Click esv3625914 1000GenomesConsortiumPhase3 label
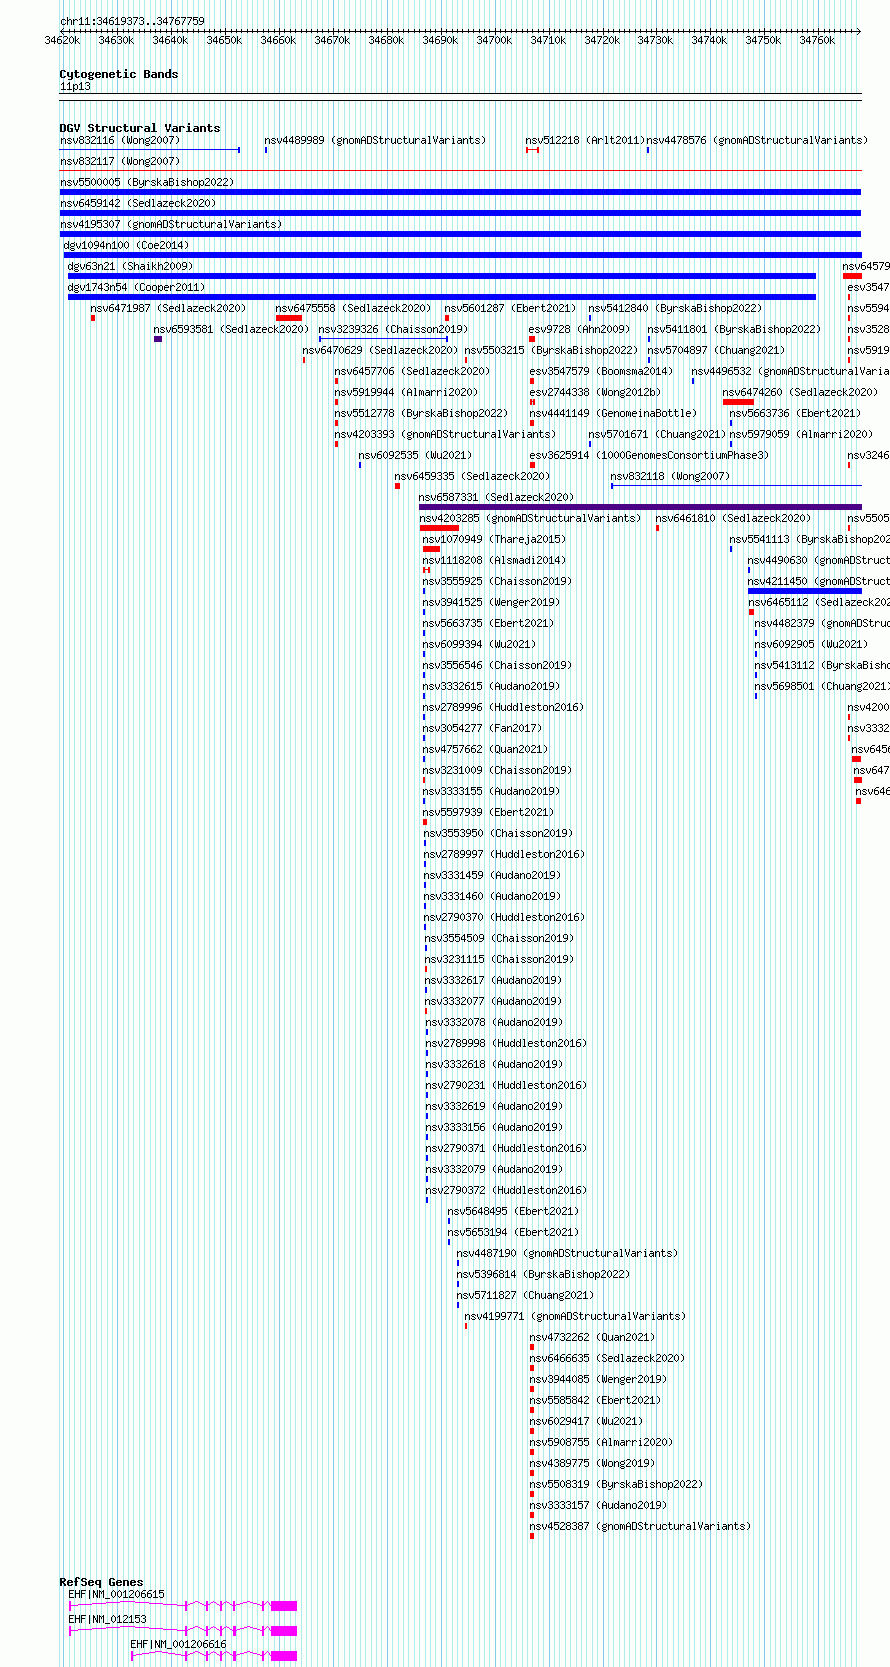 point(649,455)
